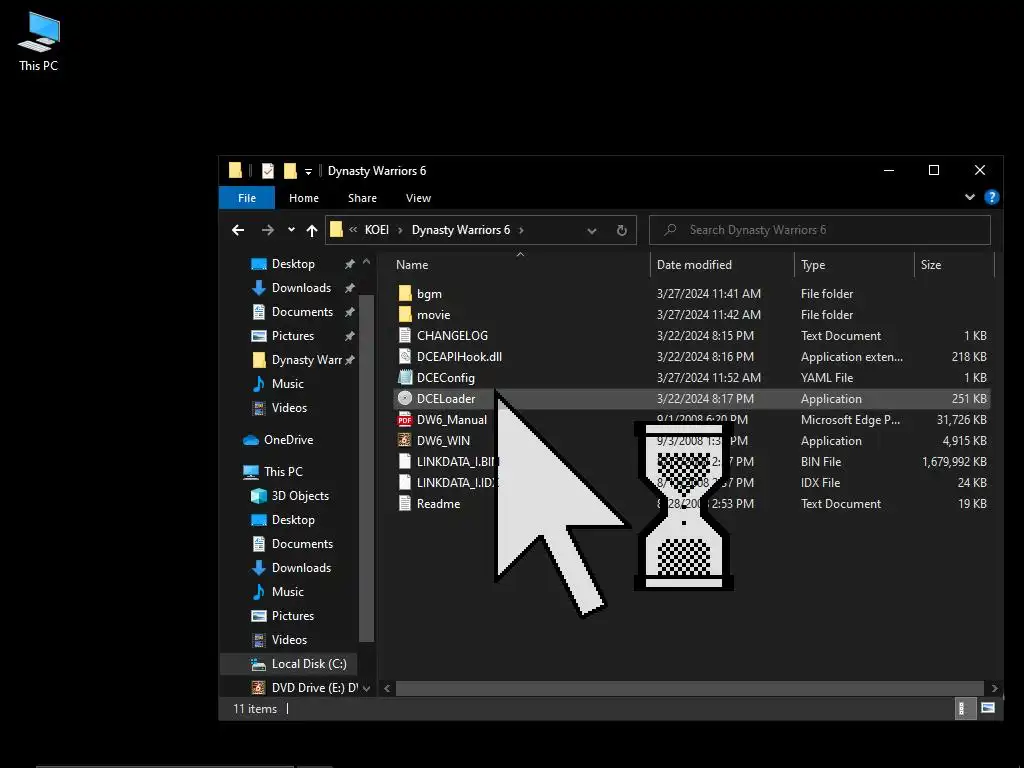Go back with the Back arrow
The height and width of the screenshot is (768, 1024).
238,230
